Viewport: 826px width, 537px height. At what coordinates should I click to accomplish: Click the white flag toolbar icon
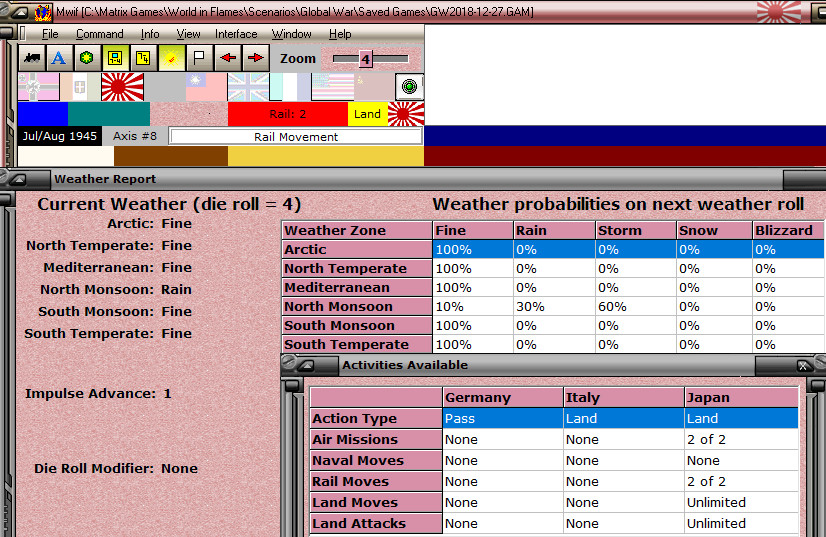tap(199, 58)
